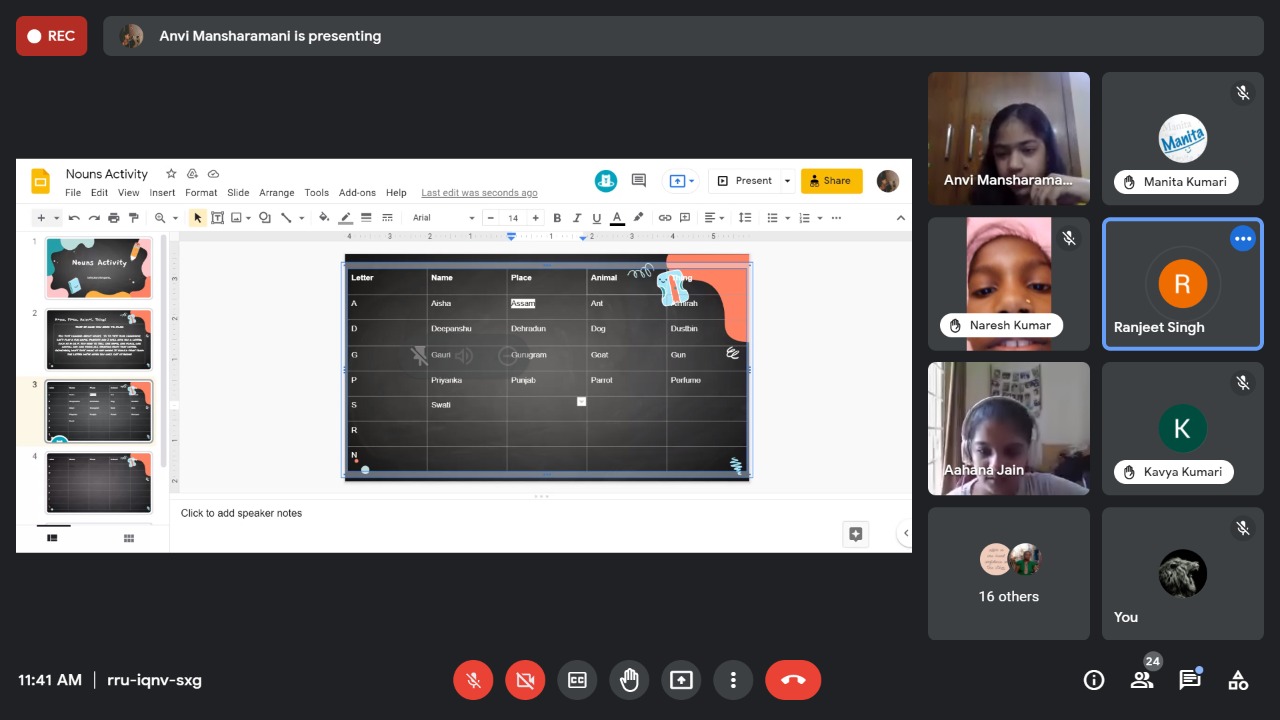1280x720 pixels.
Task: Click the yellow Share button
Action: tap(831, 181)
